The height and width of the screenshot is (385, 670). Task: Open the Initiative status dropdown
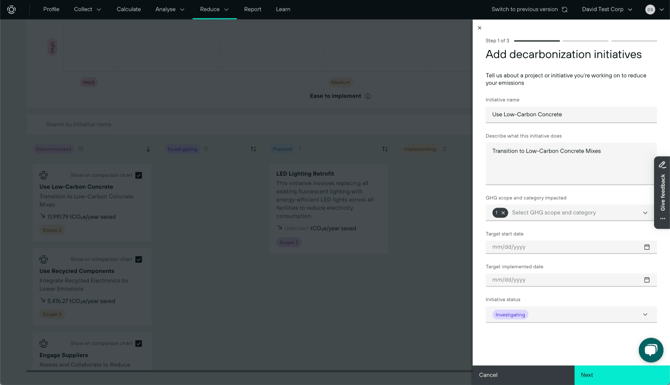pos(571,314)
